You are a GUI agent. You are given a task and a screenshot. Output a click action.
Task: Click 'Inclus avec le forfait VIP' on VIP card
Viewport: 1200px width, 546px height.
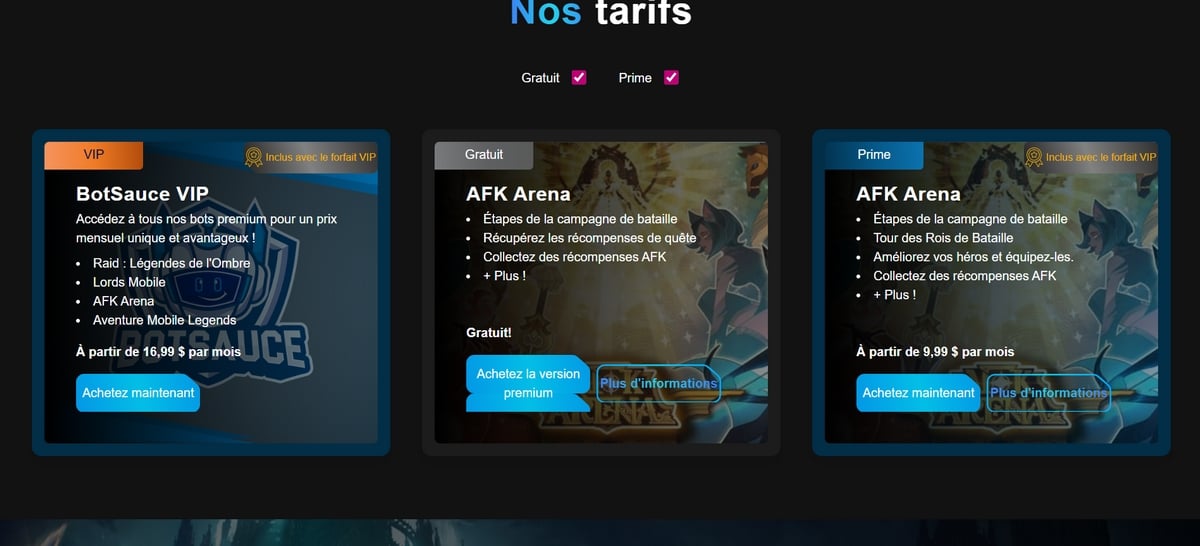[321, 157]
